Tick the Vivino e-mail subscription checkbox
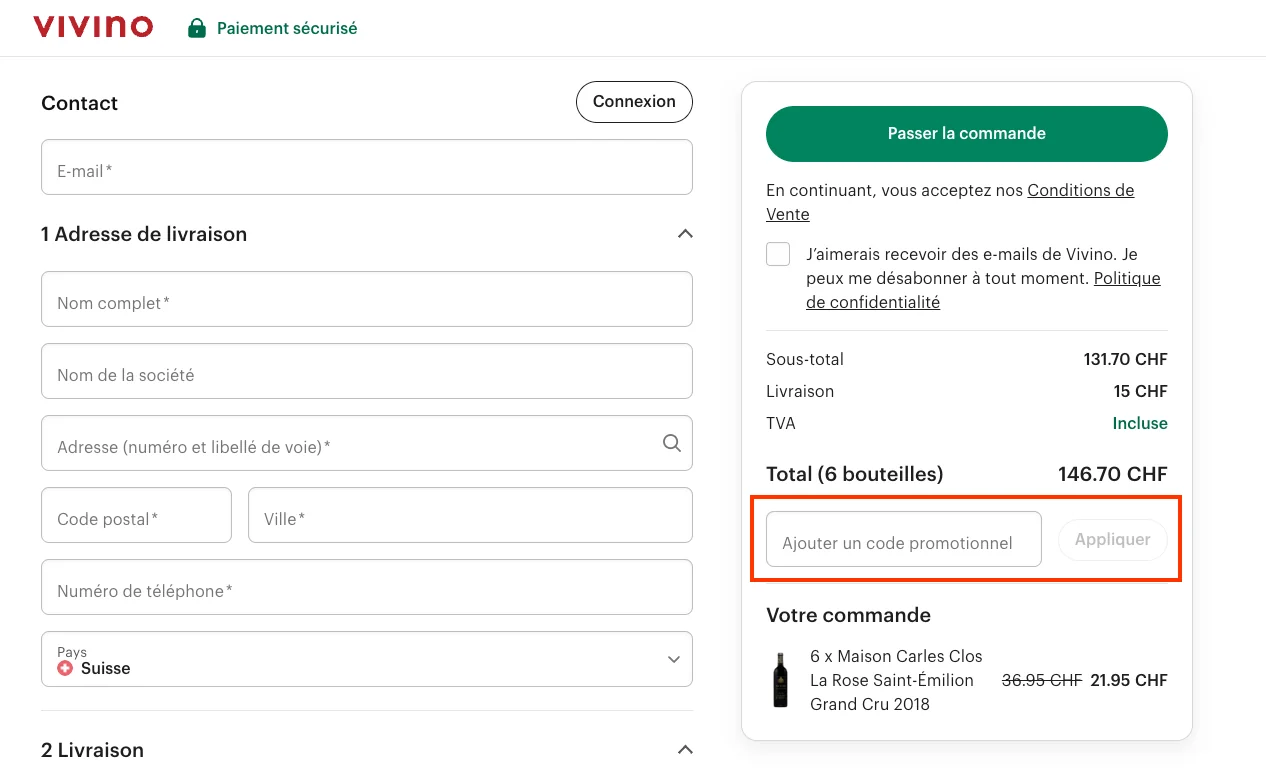This screenshot has height=777, width=1266. (778, 254)
